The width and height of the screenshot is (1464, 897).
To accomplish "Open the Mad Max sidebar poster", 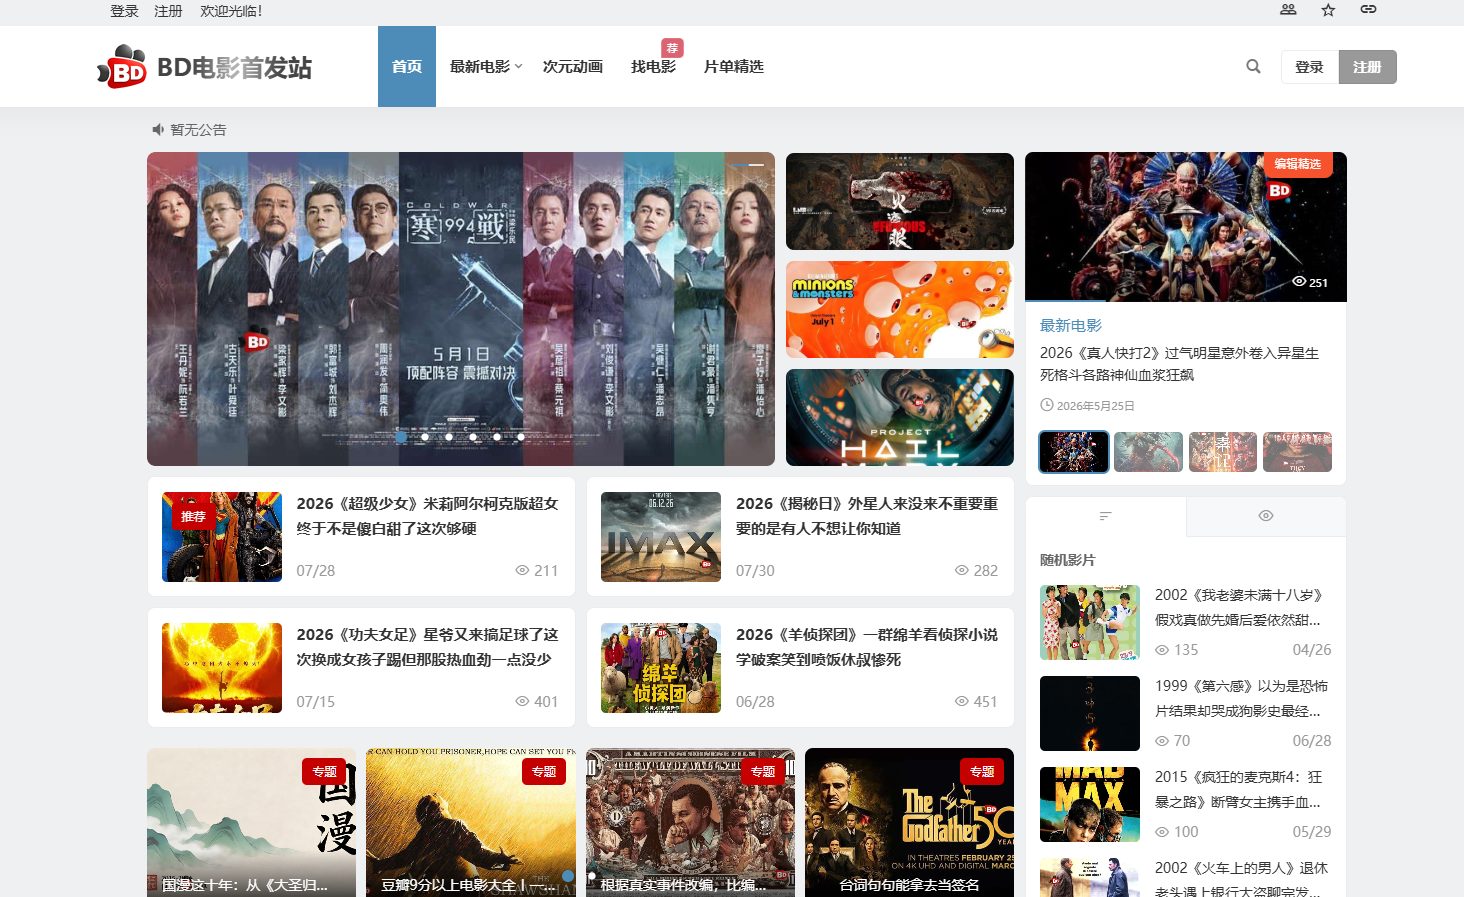I will [1090, 804].
